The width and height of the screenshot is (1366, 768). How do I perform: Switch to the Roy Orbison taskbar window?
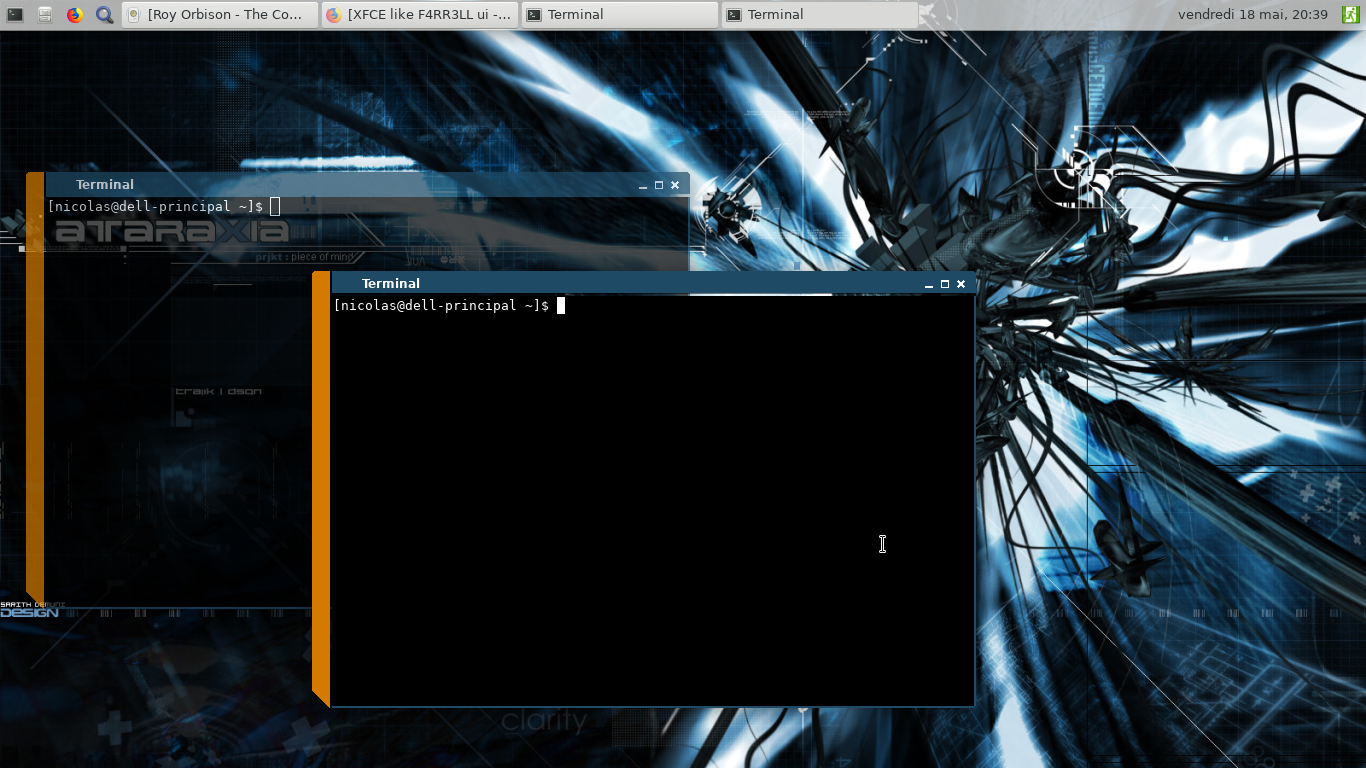coord(220,14)
